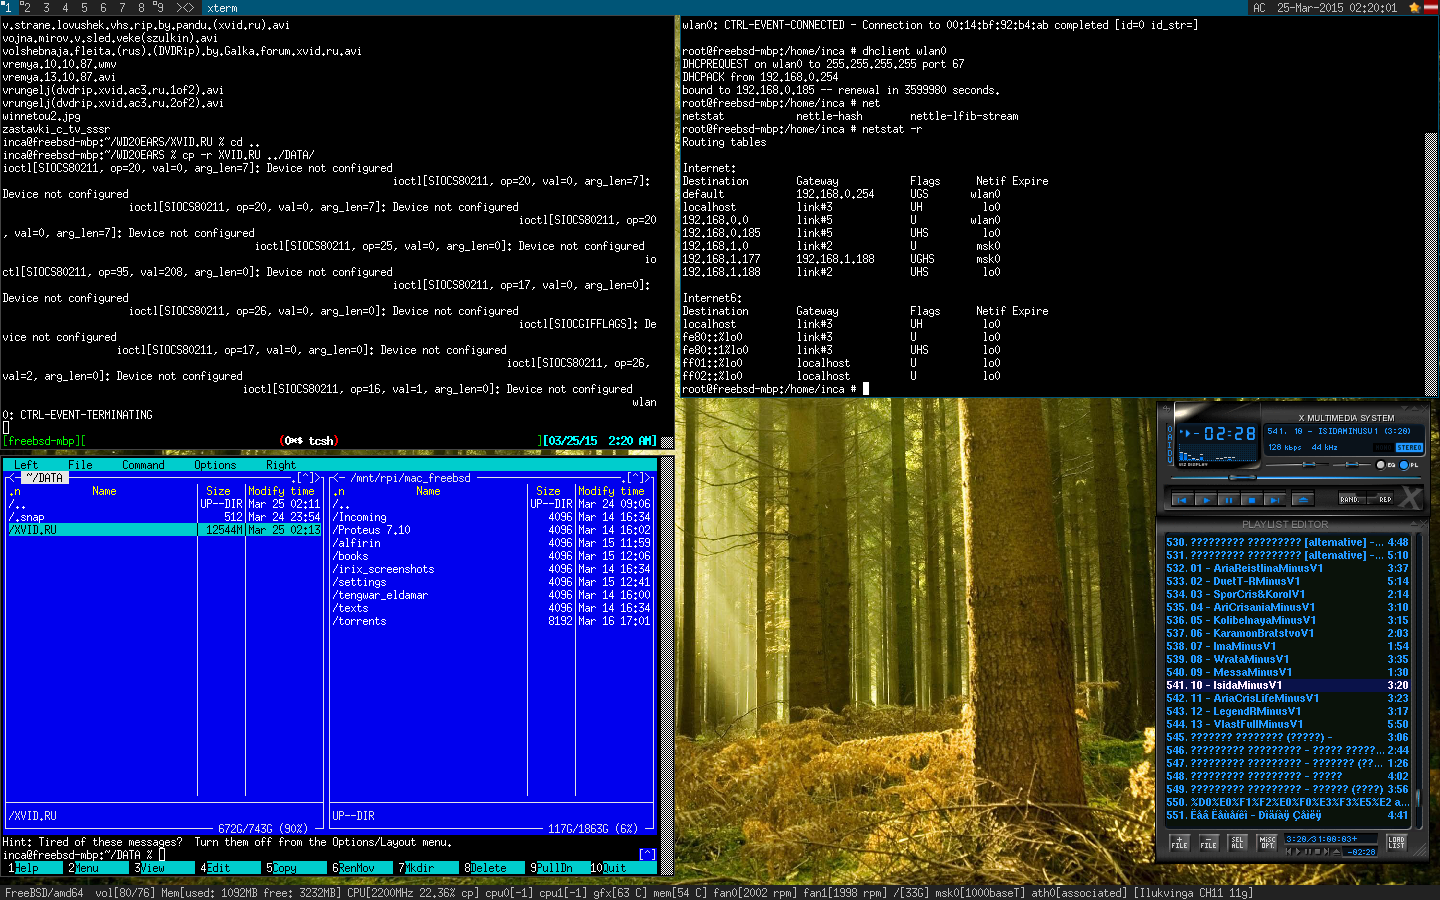Click the mini stop icon in playlist editor
Image resolution: width=1440 pixels, height=900 pixels.
point(1317,852)
